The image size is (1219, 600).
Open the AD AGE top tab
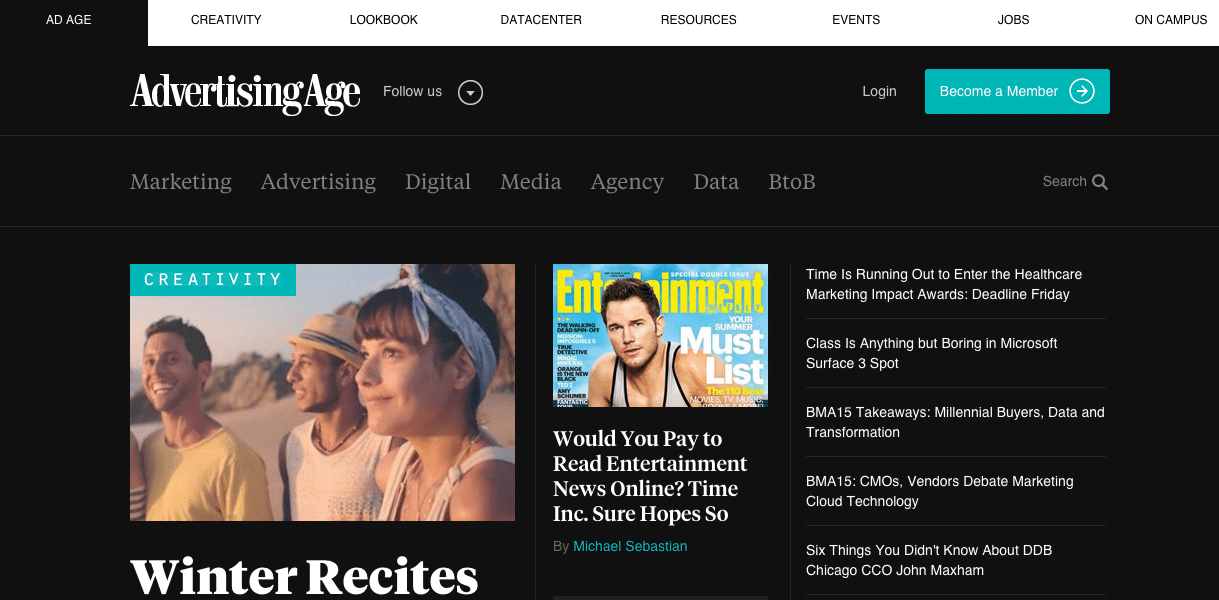69,20
